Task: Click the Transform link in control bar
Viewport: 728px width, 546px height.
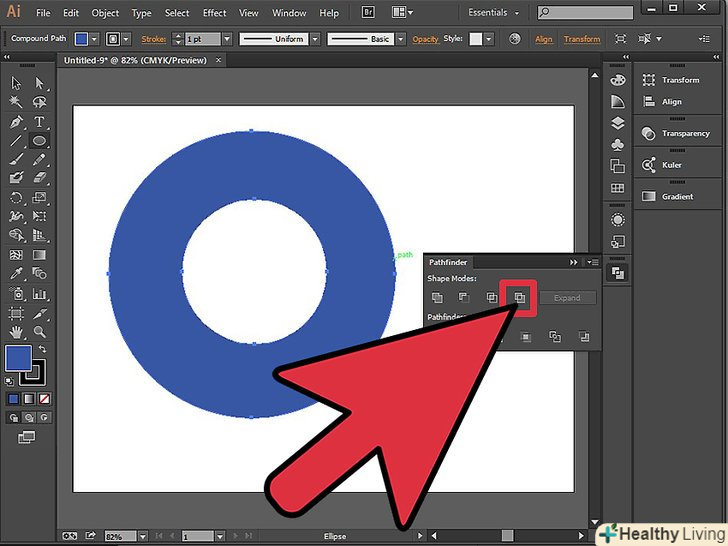Action: (582, 39)
